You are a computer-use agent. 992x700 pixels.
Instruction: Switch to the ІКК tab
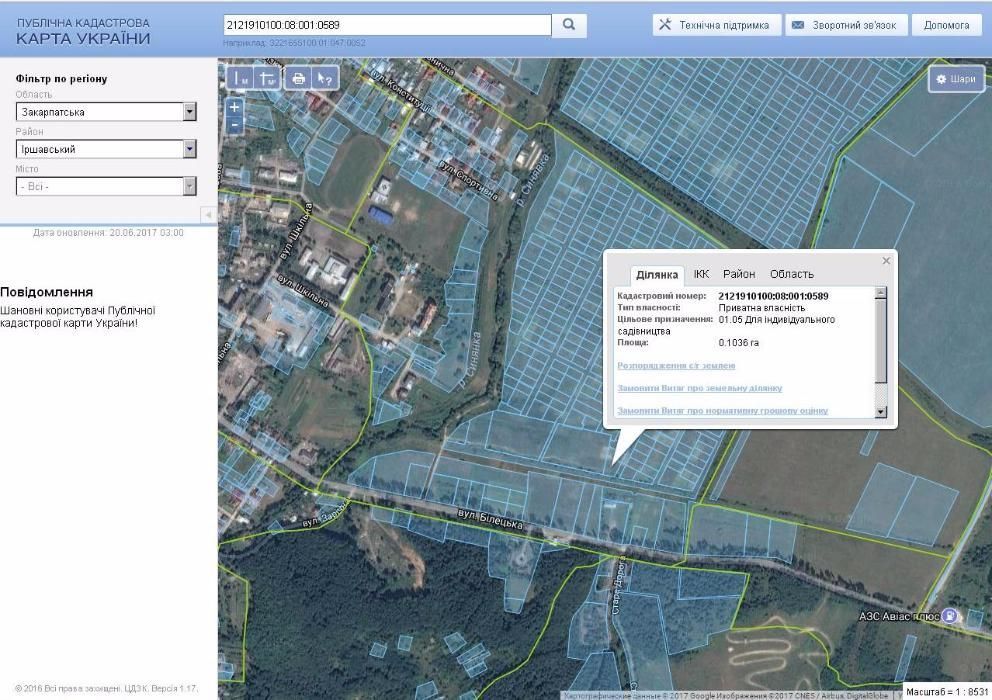(x=701, y=274)
